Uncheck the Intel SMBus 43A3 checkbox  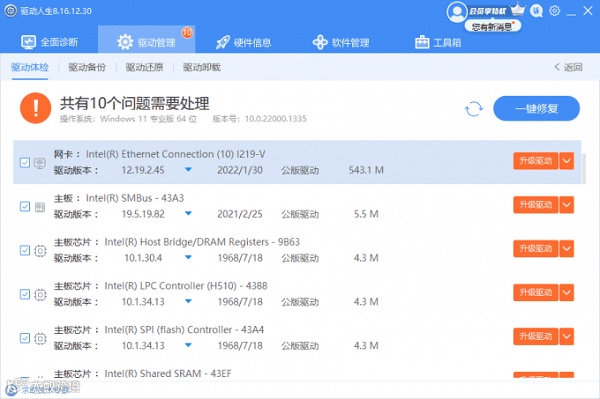click(25, 207)
